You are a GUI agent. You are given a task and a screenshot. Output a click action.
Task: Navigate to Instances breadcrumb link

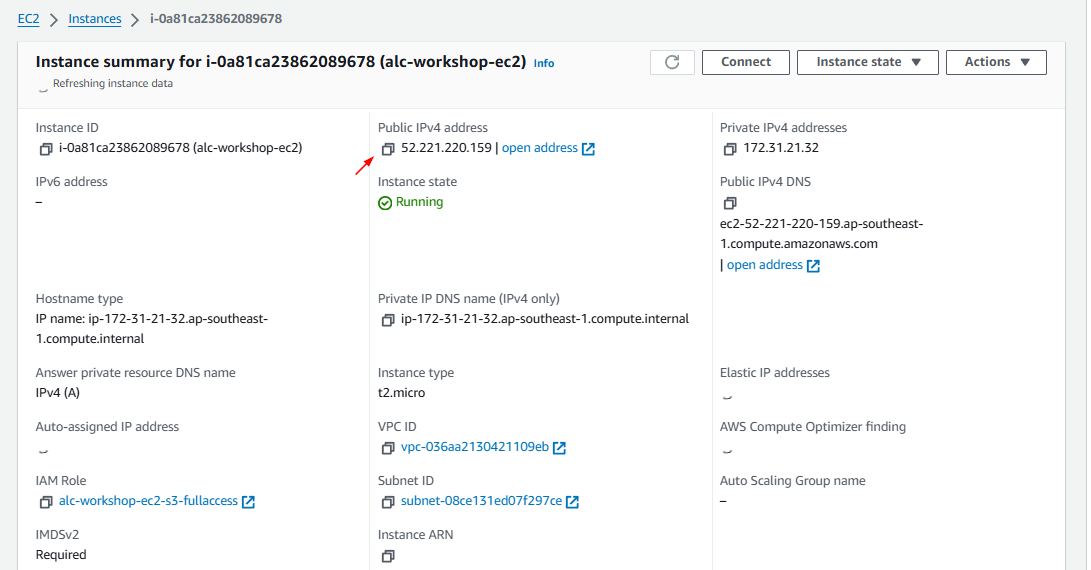click(95, 19)
